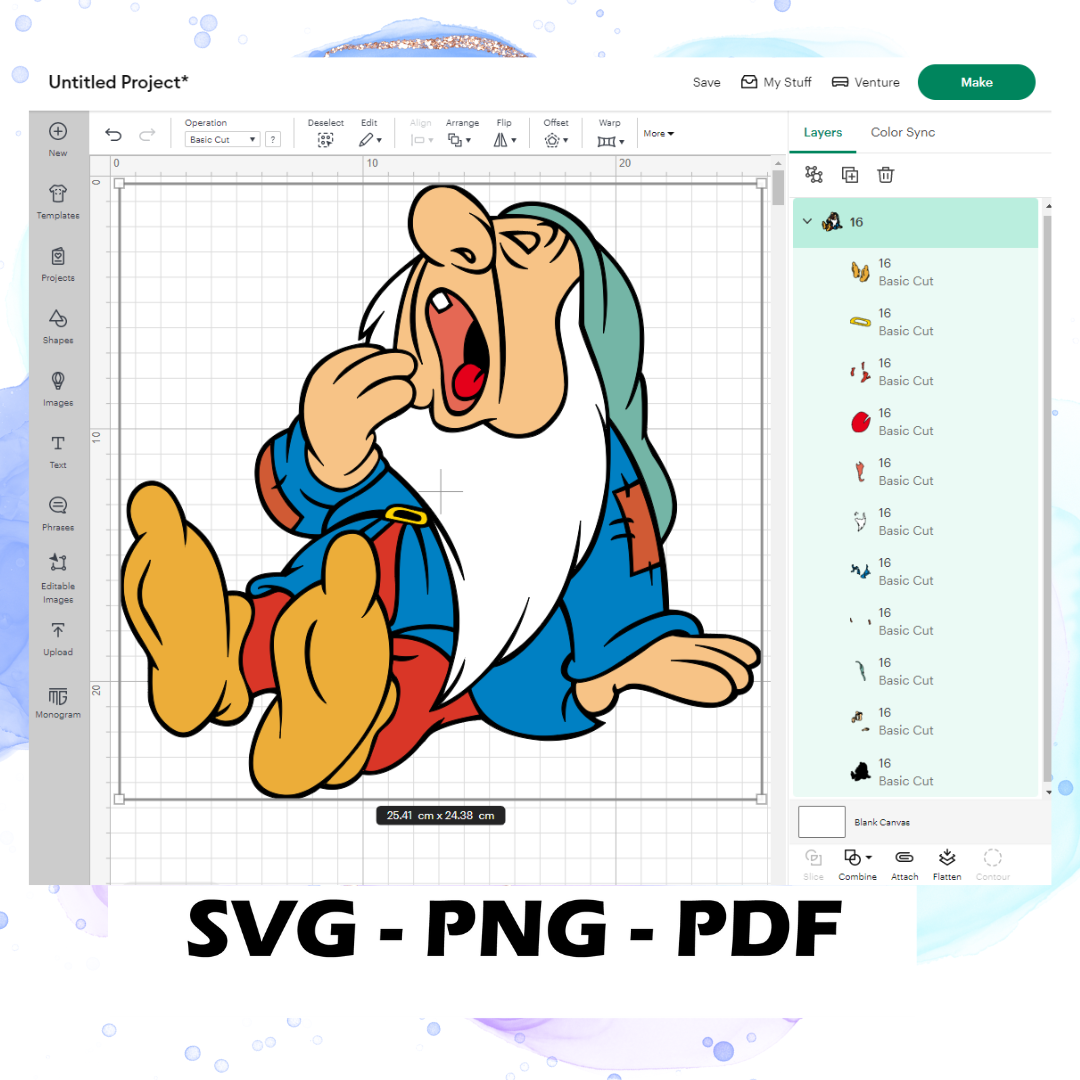This screenshot has width=1080, height=1080.
Task: Select the black silhouette outline layer
Action: click(915, 772)
